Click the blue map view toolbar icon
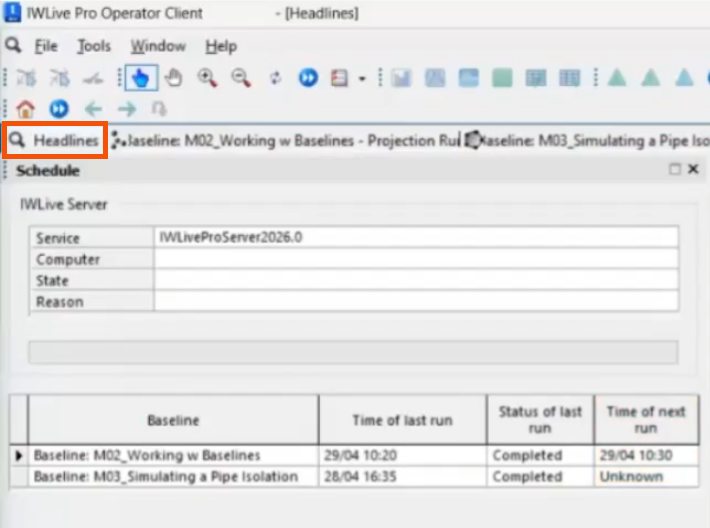The height and width of the screenshot is (528, 710). point(435,78)
